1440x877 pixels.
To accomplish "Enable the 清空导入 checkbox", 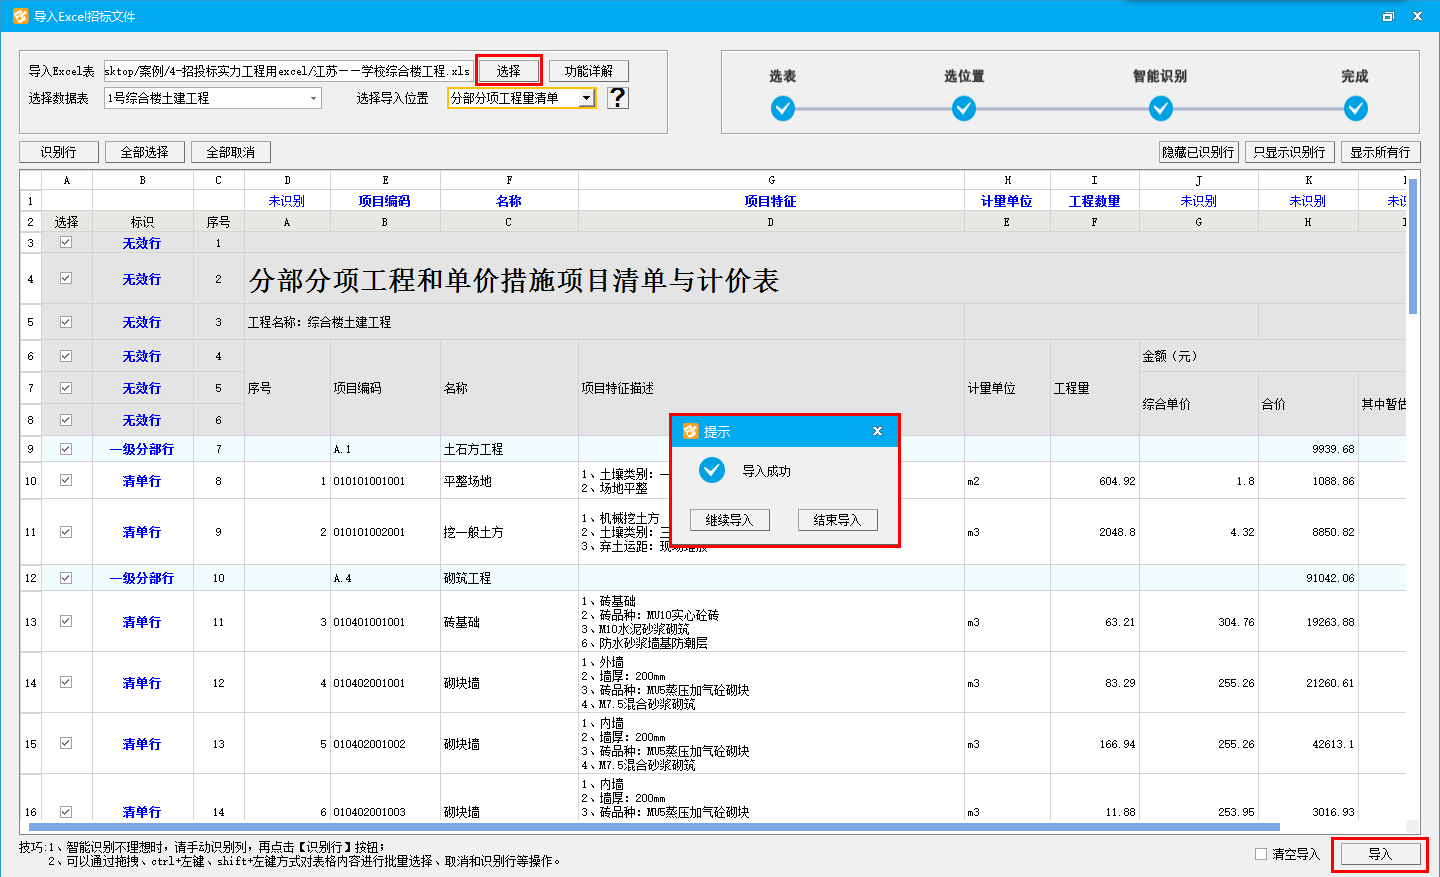I will point(1261,854).
